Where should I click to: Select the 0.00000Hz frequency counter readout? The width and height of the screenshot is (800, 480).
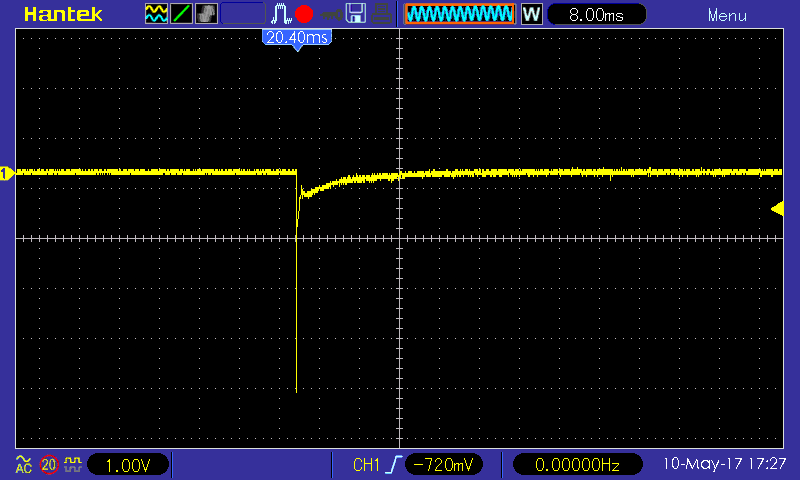click(x=577, y=465)
